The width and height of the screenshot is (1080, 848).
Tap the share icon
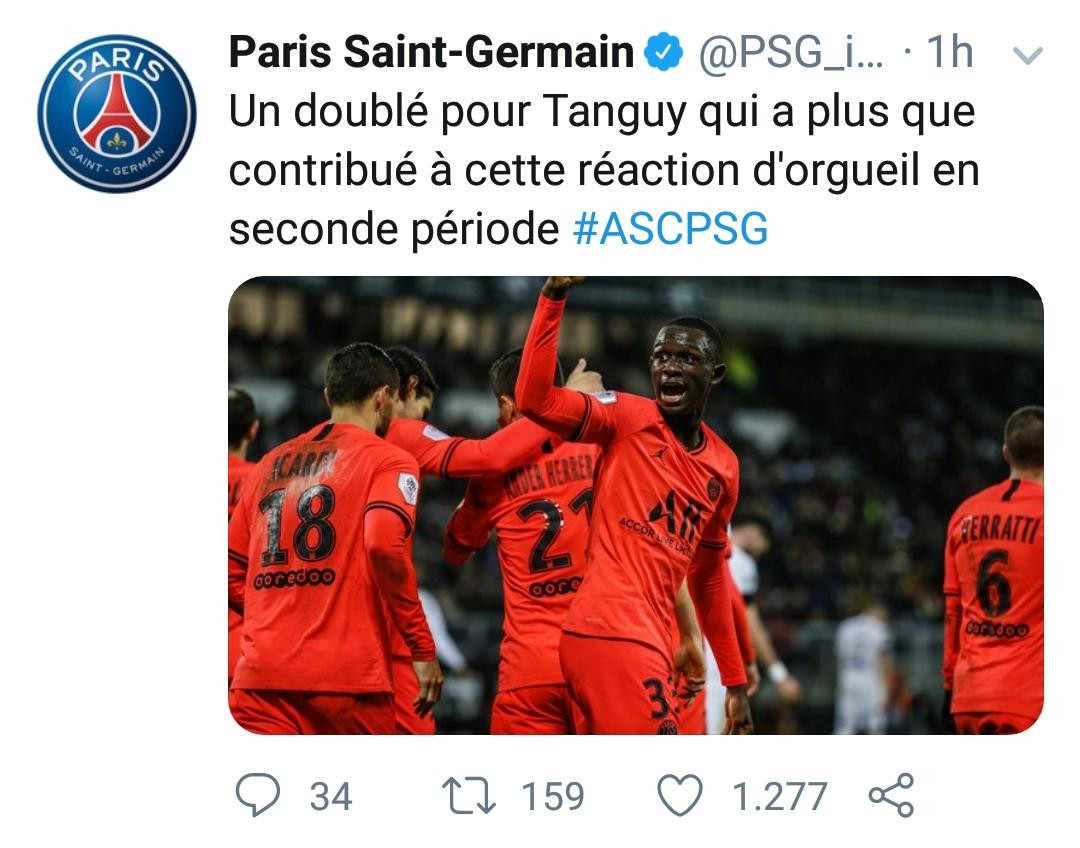[891, 795]
